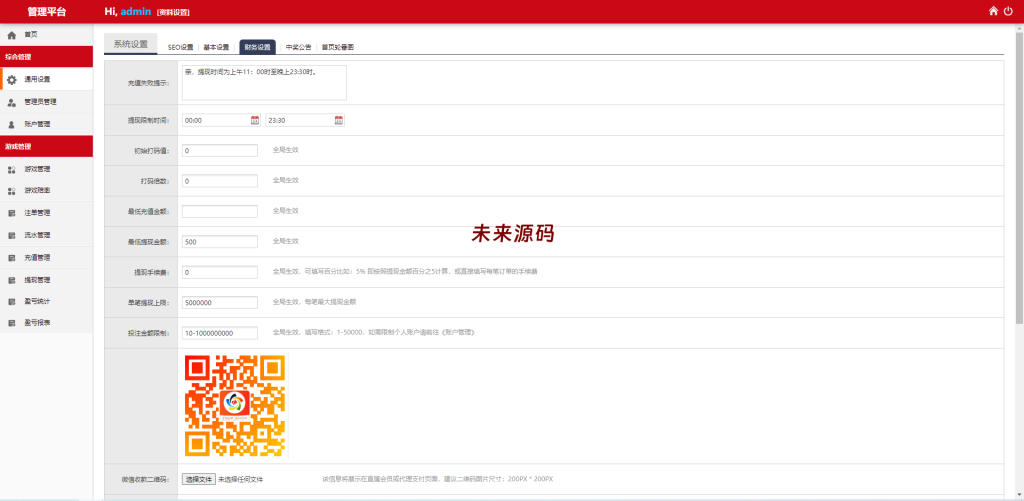The height and width of the screenshot is (501, 1024).
Task: Focus the 00:00 withdrawal start time field
Action: [x=222, y=120]
